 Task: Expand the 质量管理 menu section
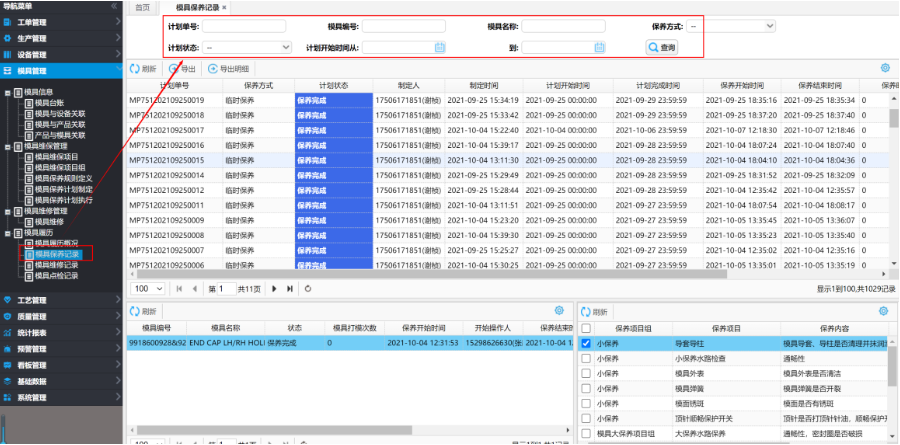coord(61,316)
